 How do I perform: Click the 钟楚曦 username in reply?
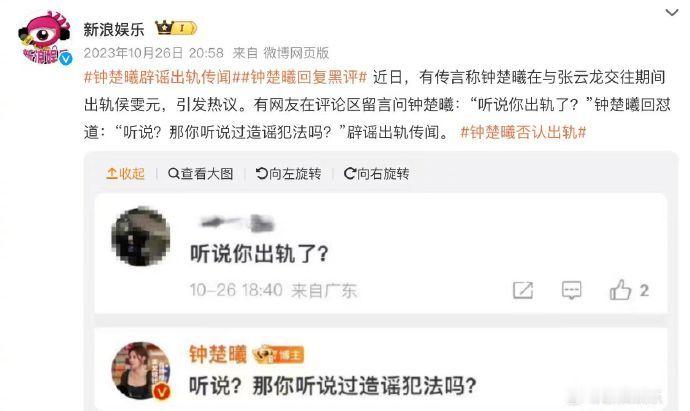coord(218,354)
